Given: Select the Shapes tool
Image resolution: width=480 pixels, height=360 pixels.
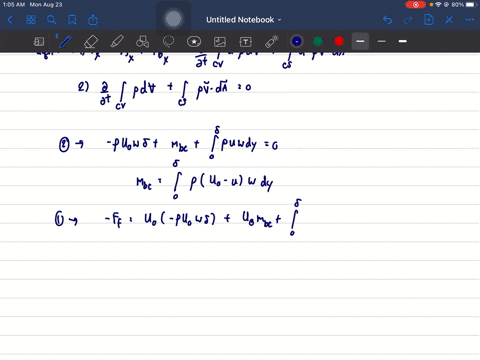Looking at the screenshot, I should click(x=142, y=42).
